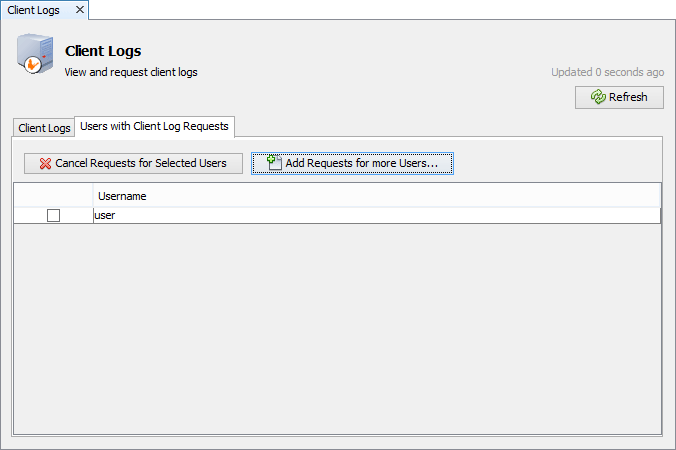This screenshot has width=676, height=450.
Task: Click the Client Logs server icon
Action: 33,55
